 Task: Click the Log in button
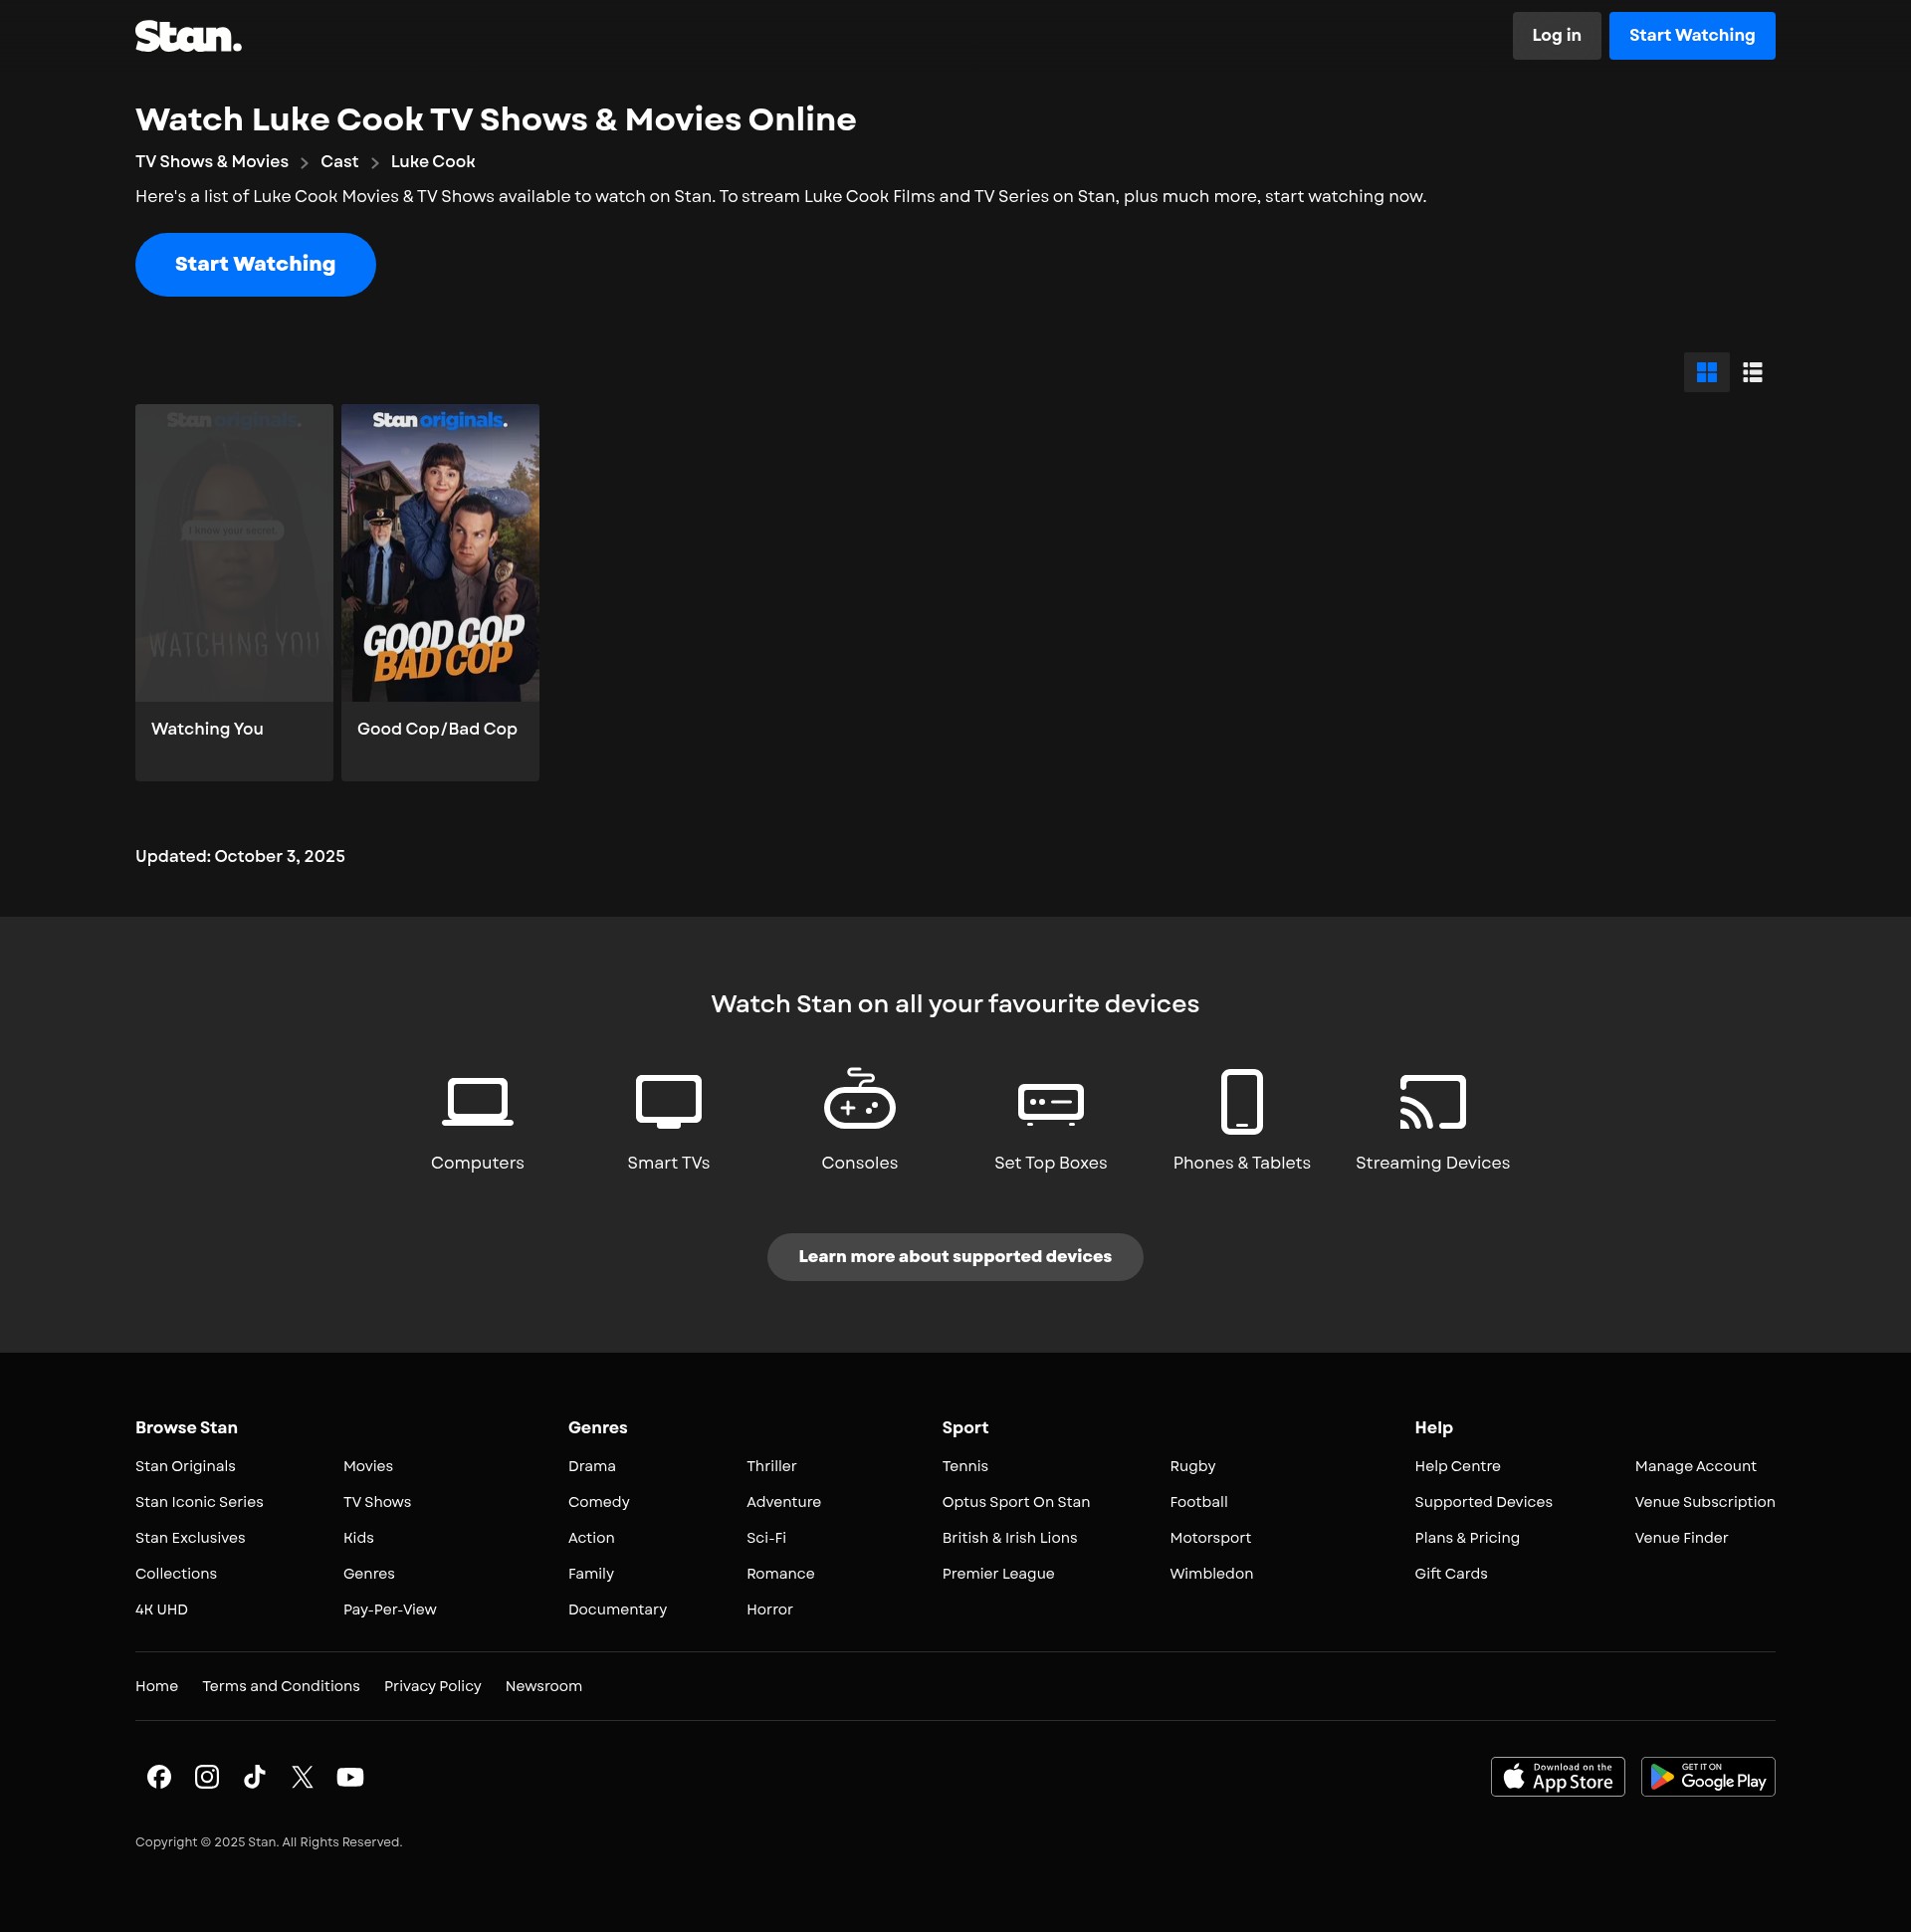[x=1556, y=35]
